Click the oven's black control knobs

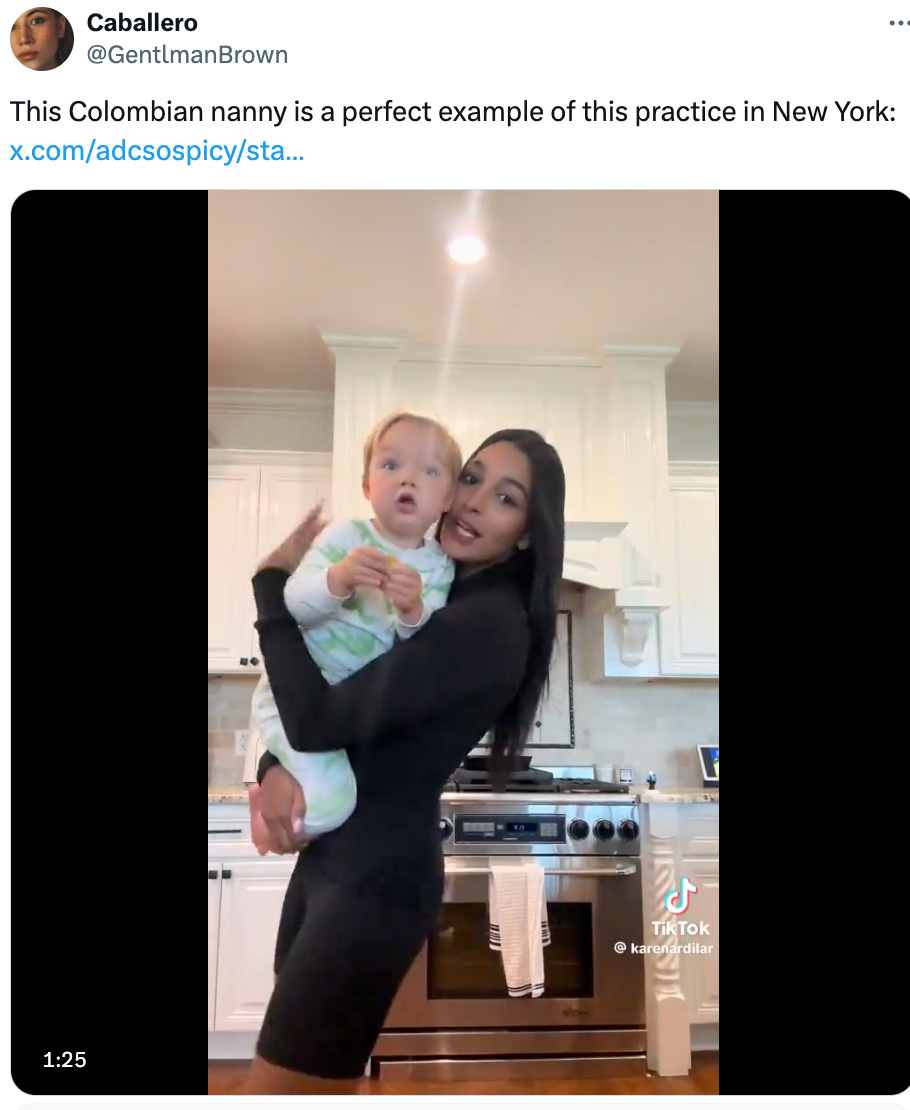[603, 829]
